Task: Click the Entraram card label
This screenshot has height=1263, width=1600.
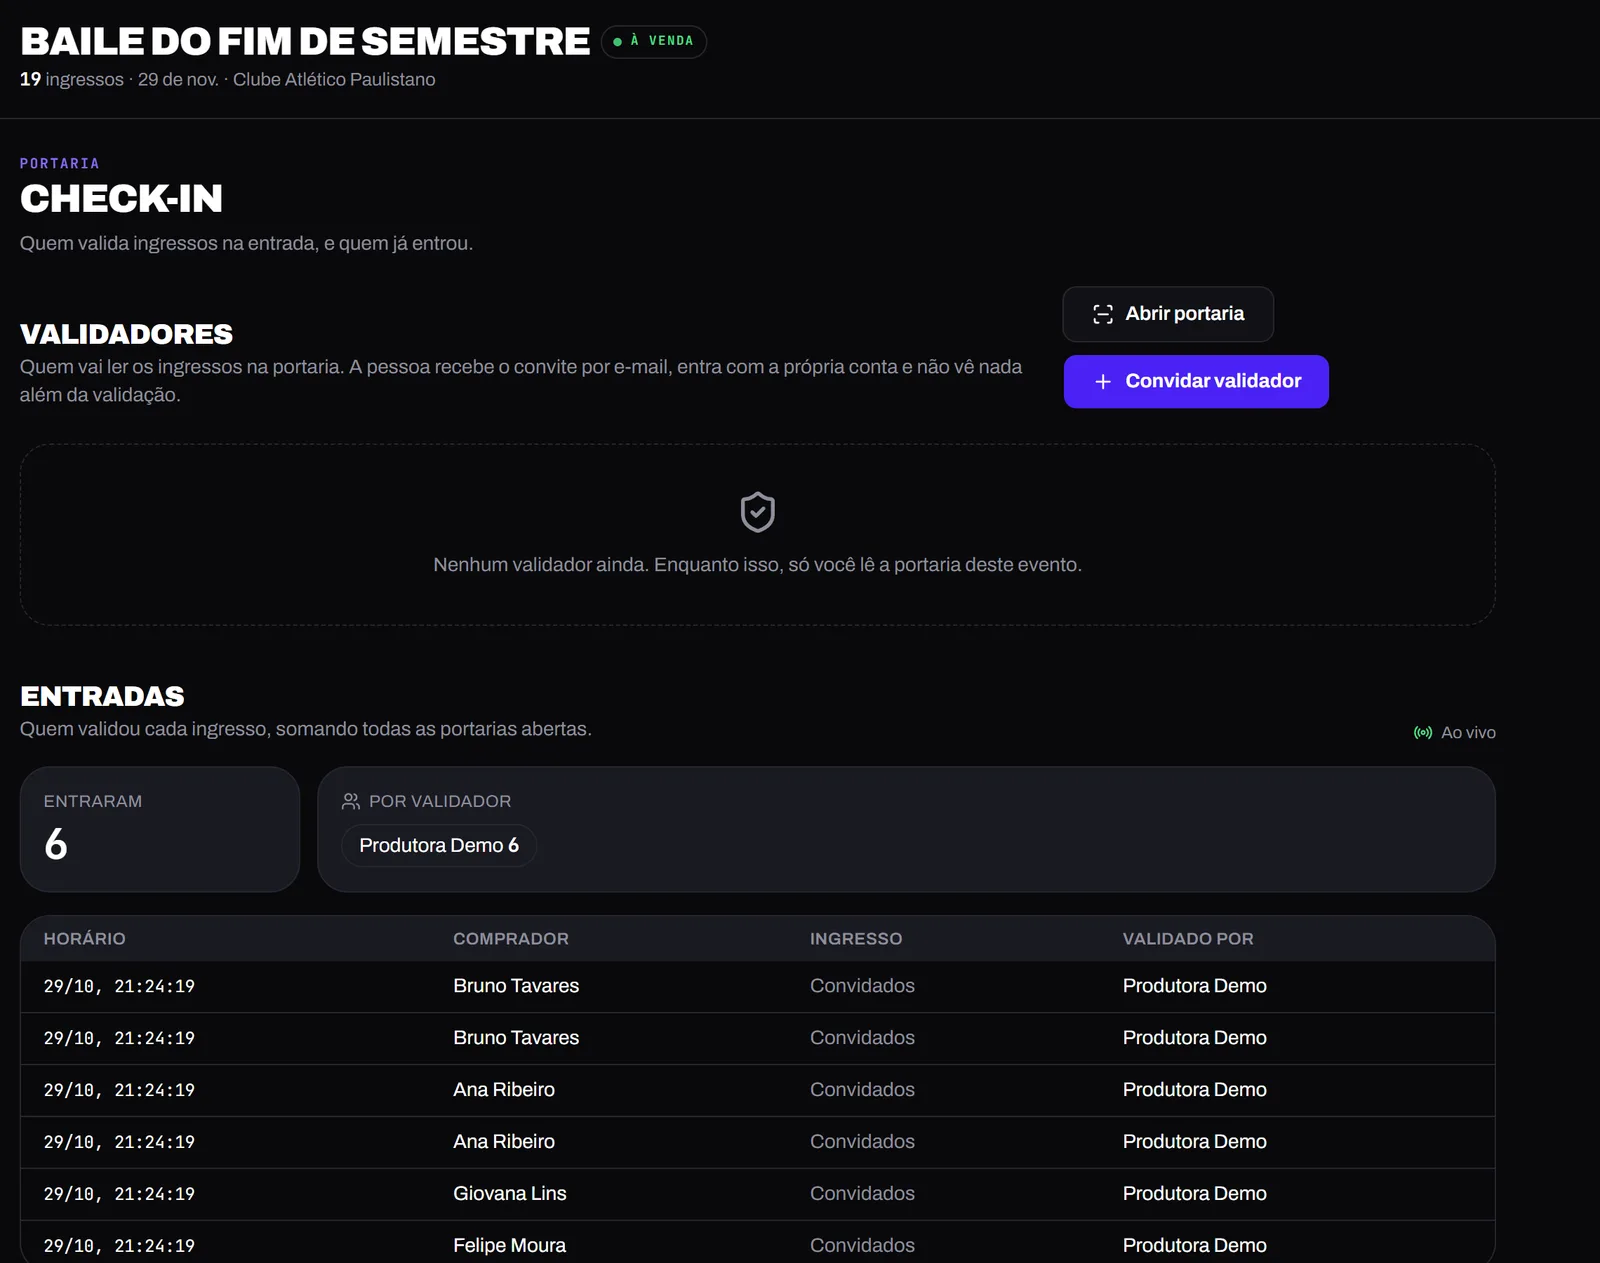Action: tap(93, 801)
